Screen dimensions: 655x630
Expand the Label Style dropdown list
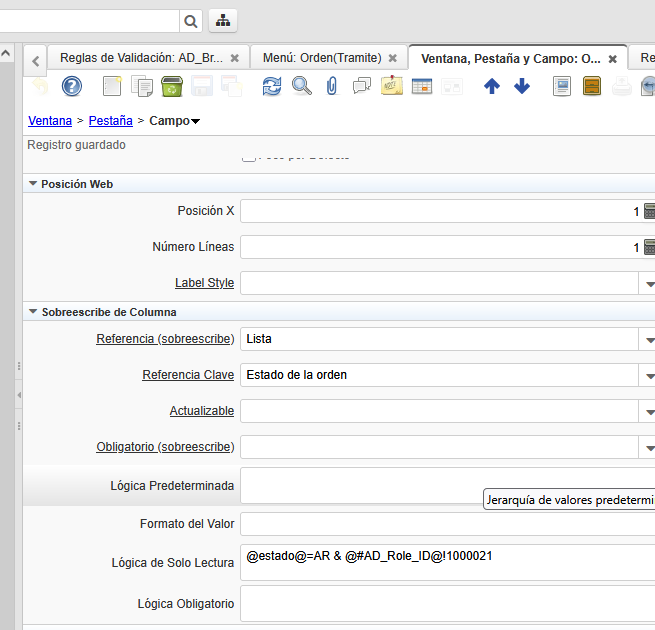648,284
